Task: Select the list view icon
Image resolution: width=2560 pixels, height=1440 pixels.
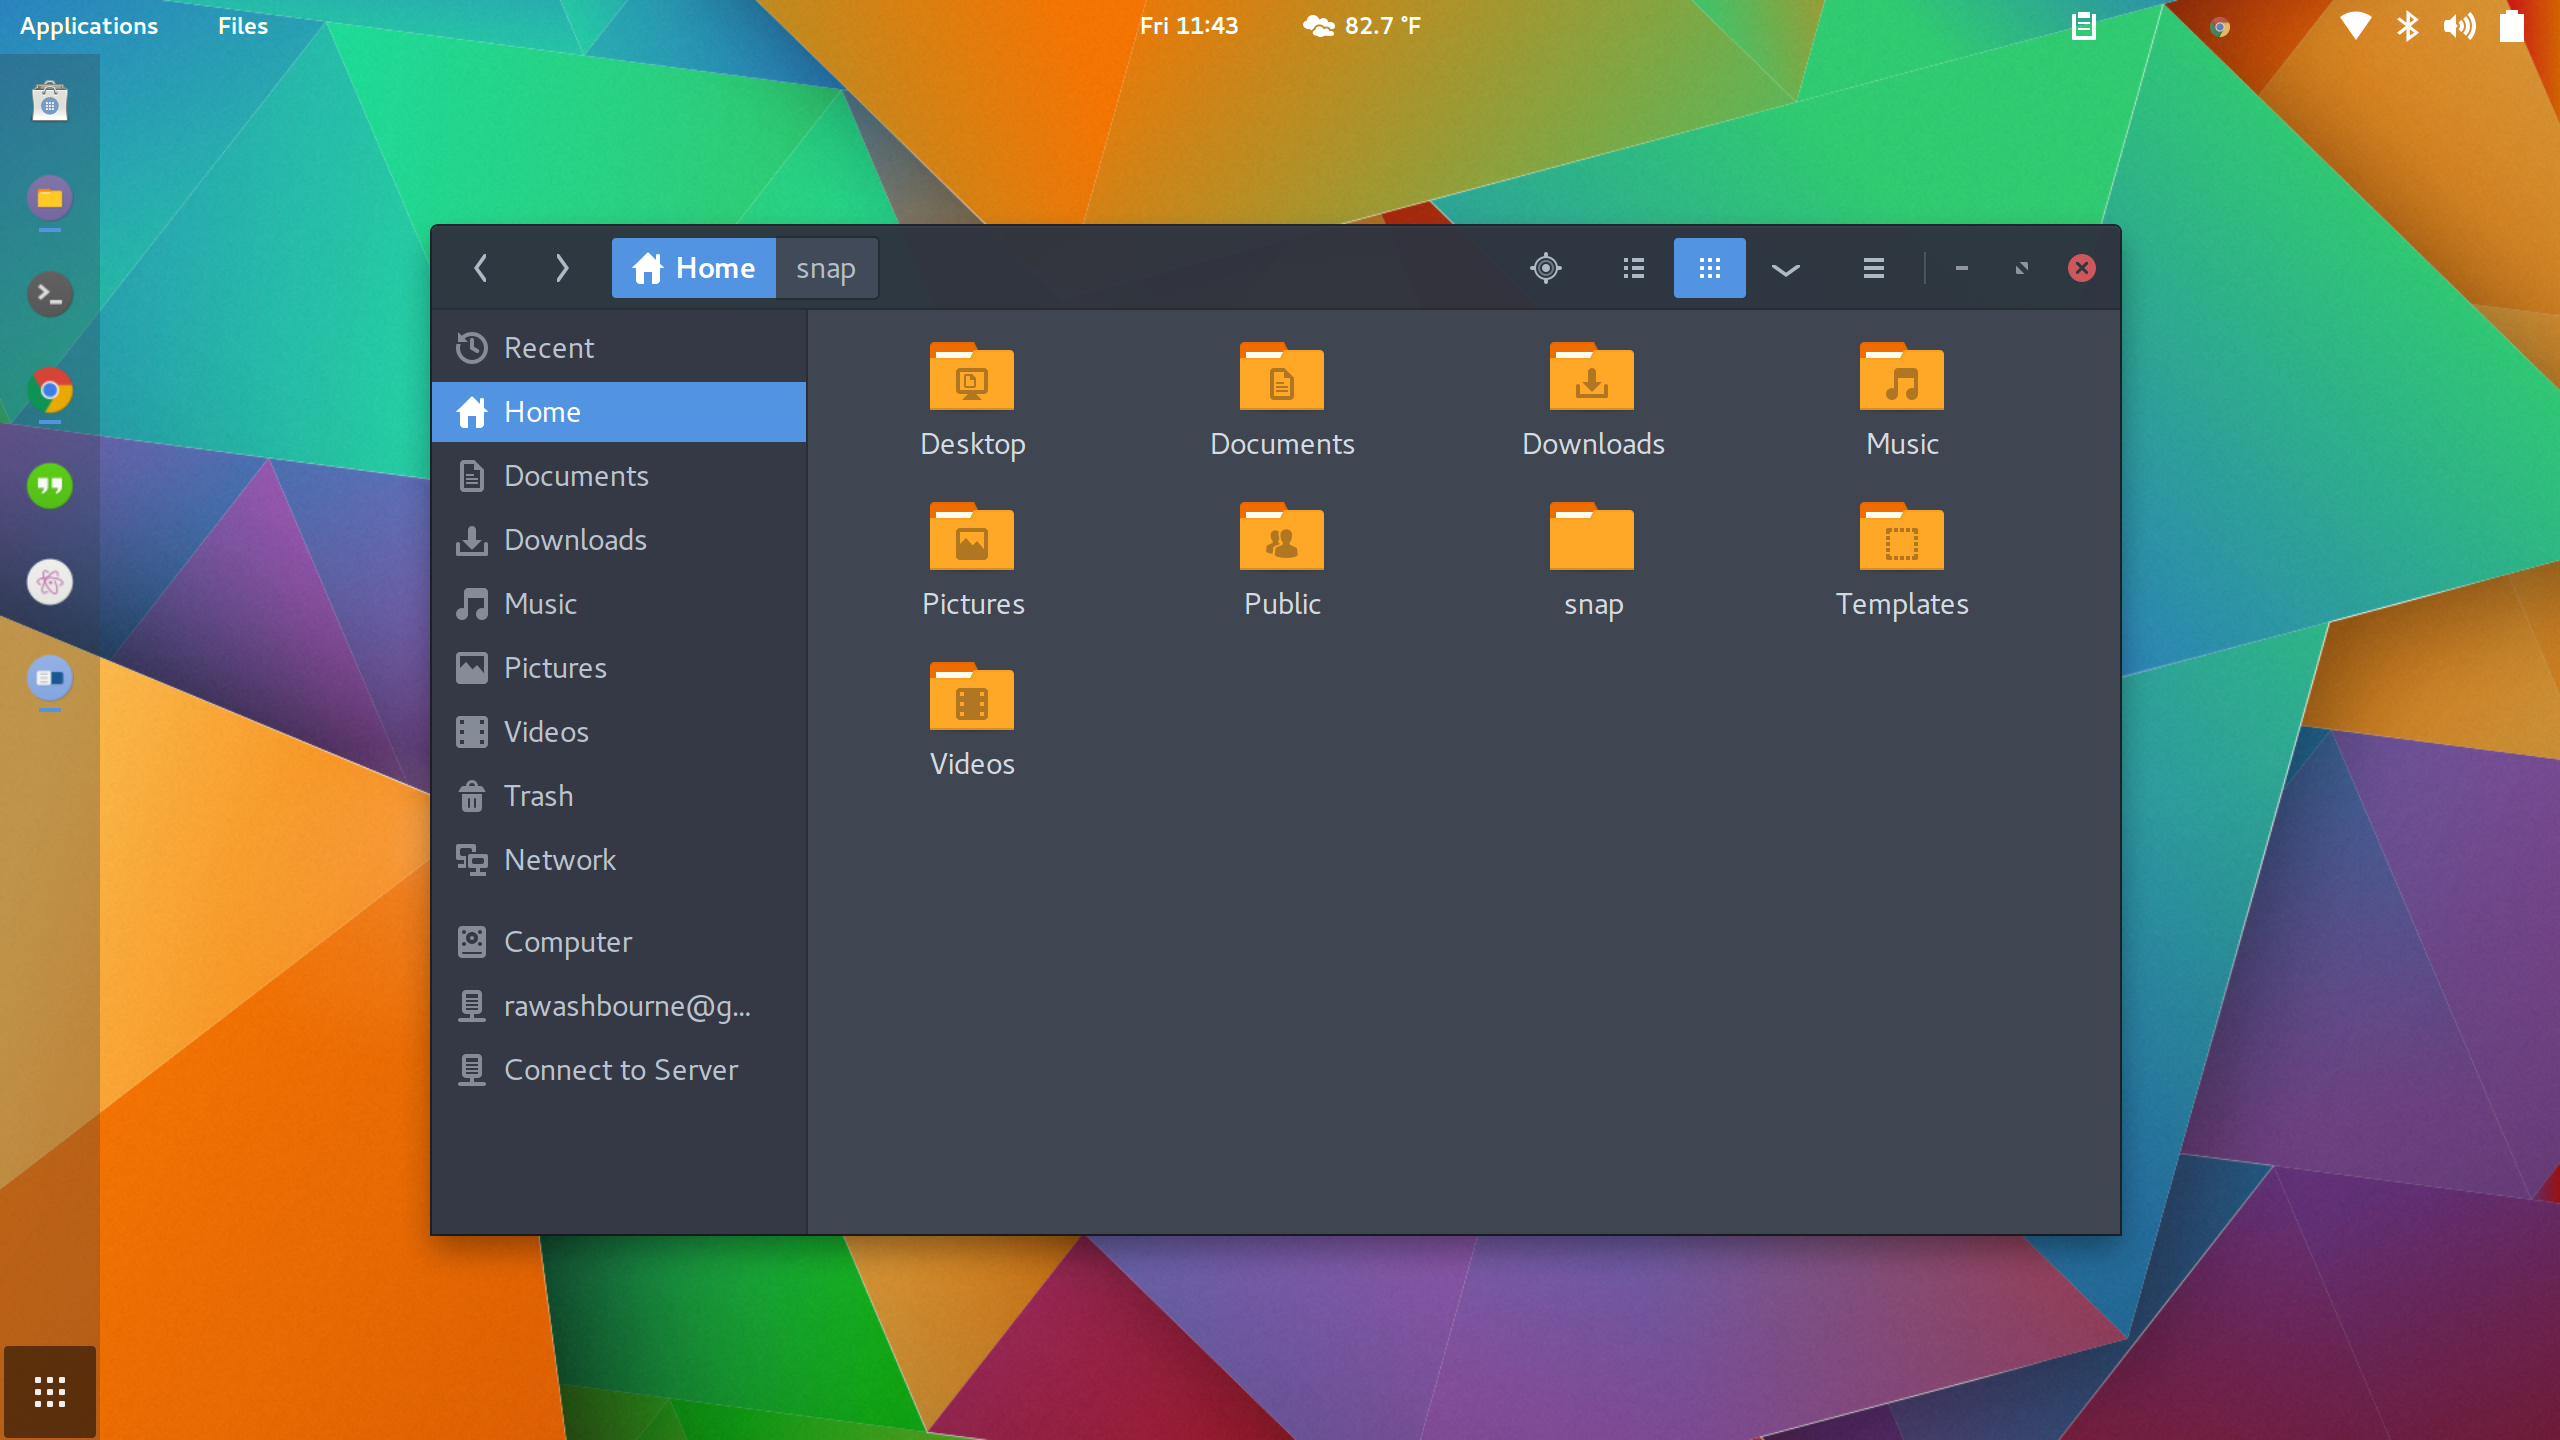Action: click(1633, 267)
